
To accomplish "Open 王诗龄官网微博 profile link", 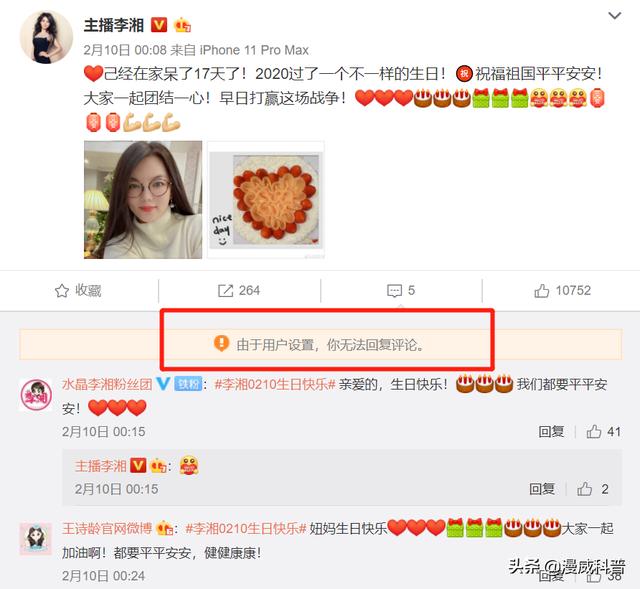I will pos(107,529).
